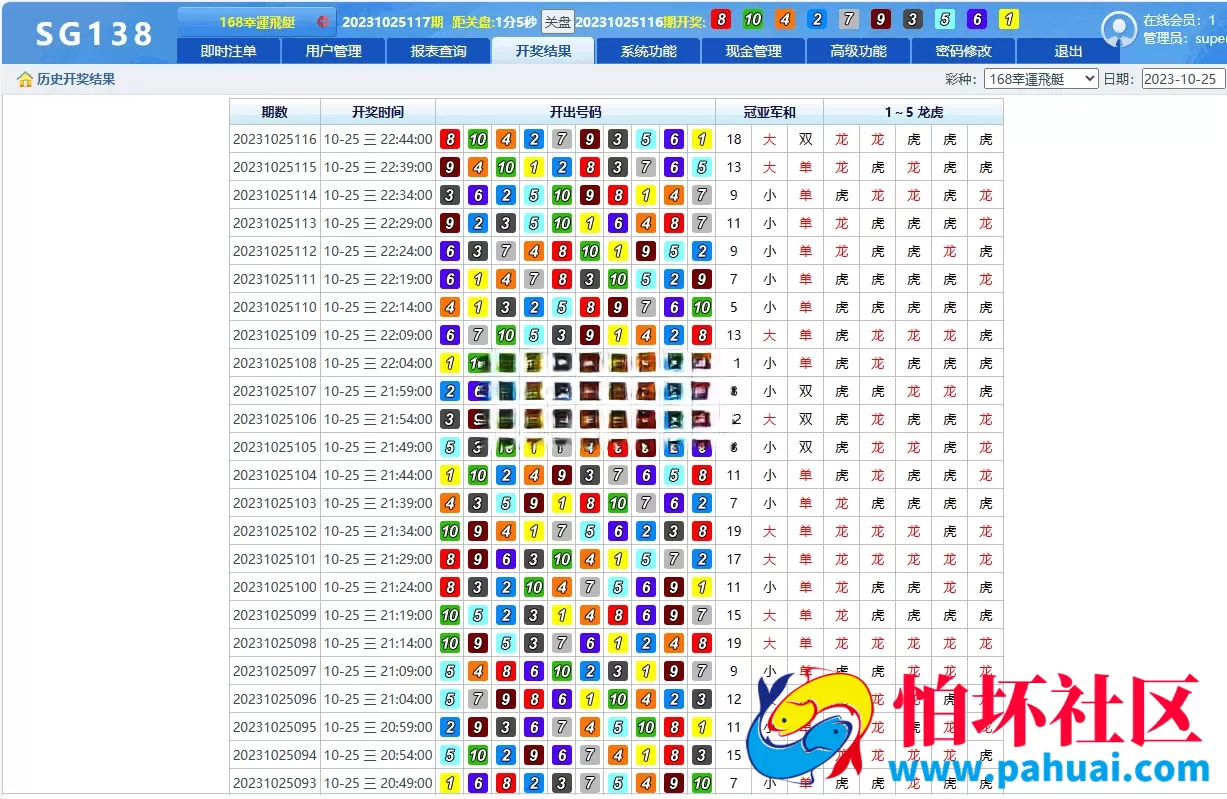Click draw time 10-25 三 22:39:00
1227x799 pixels.
(x=378, y=168)
